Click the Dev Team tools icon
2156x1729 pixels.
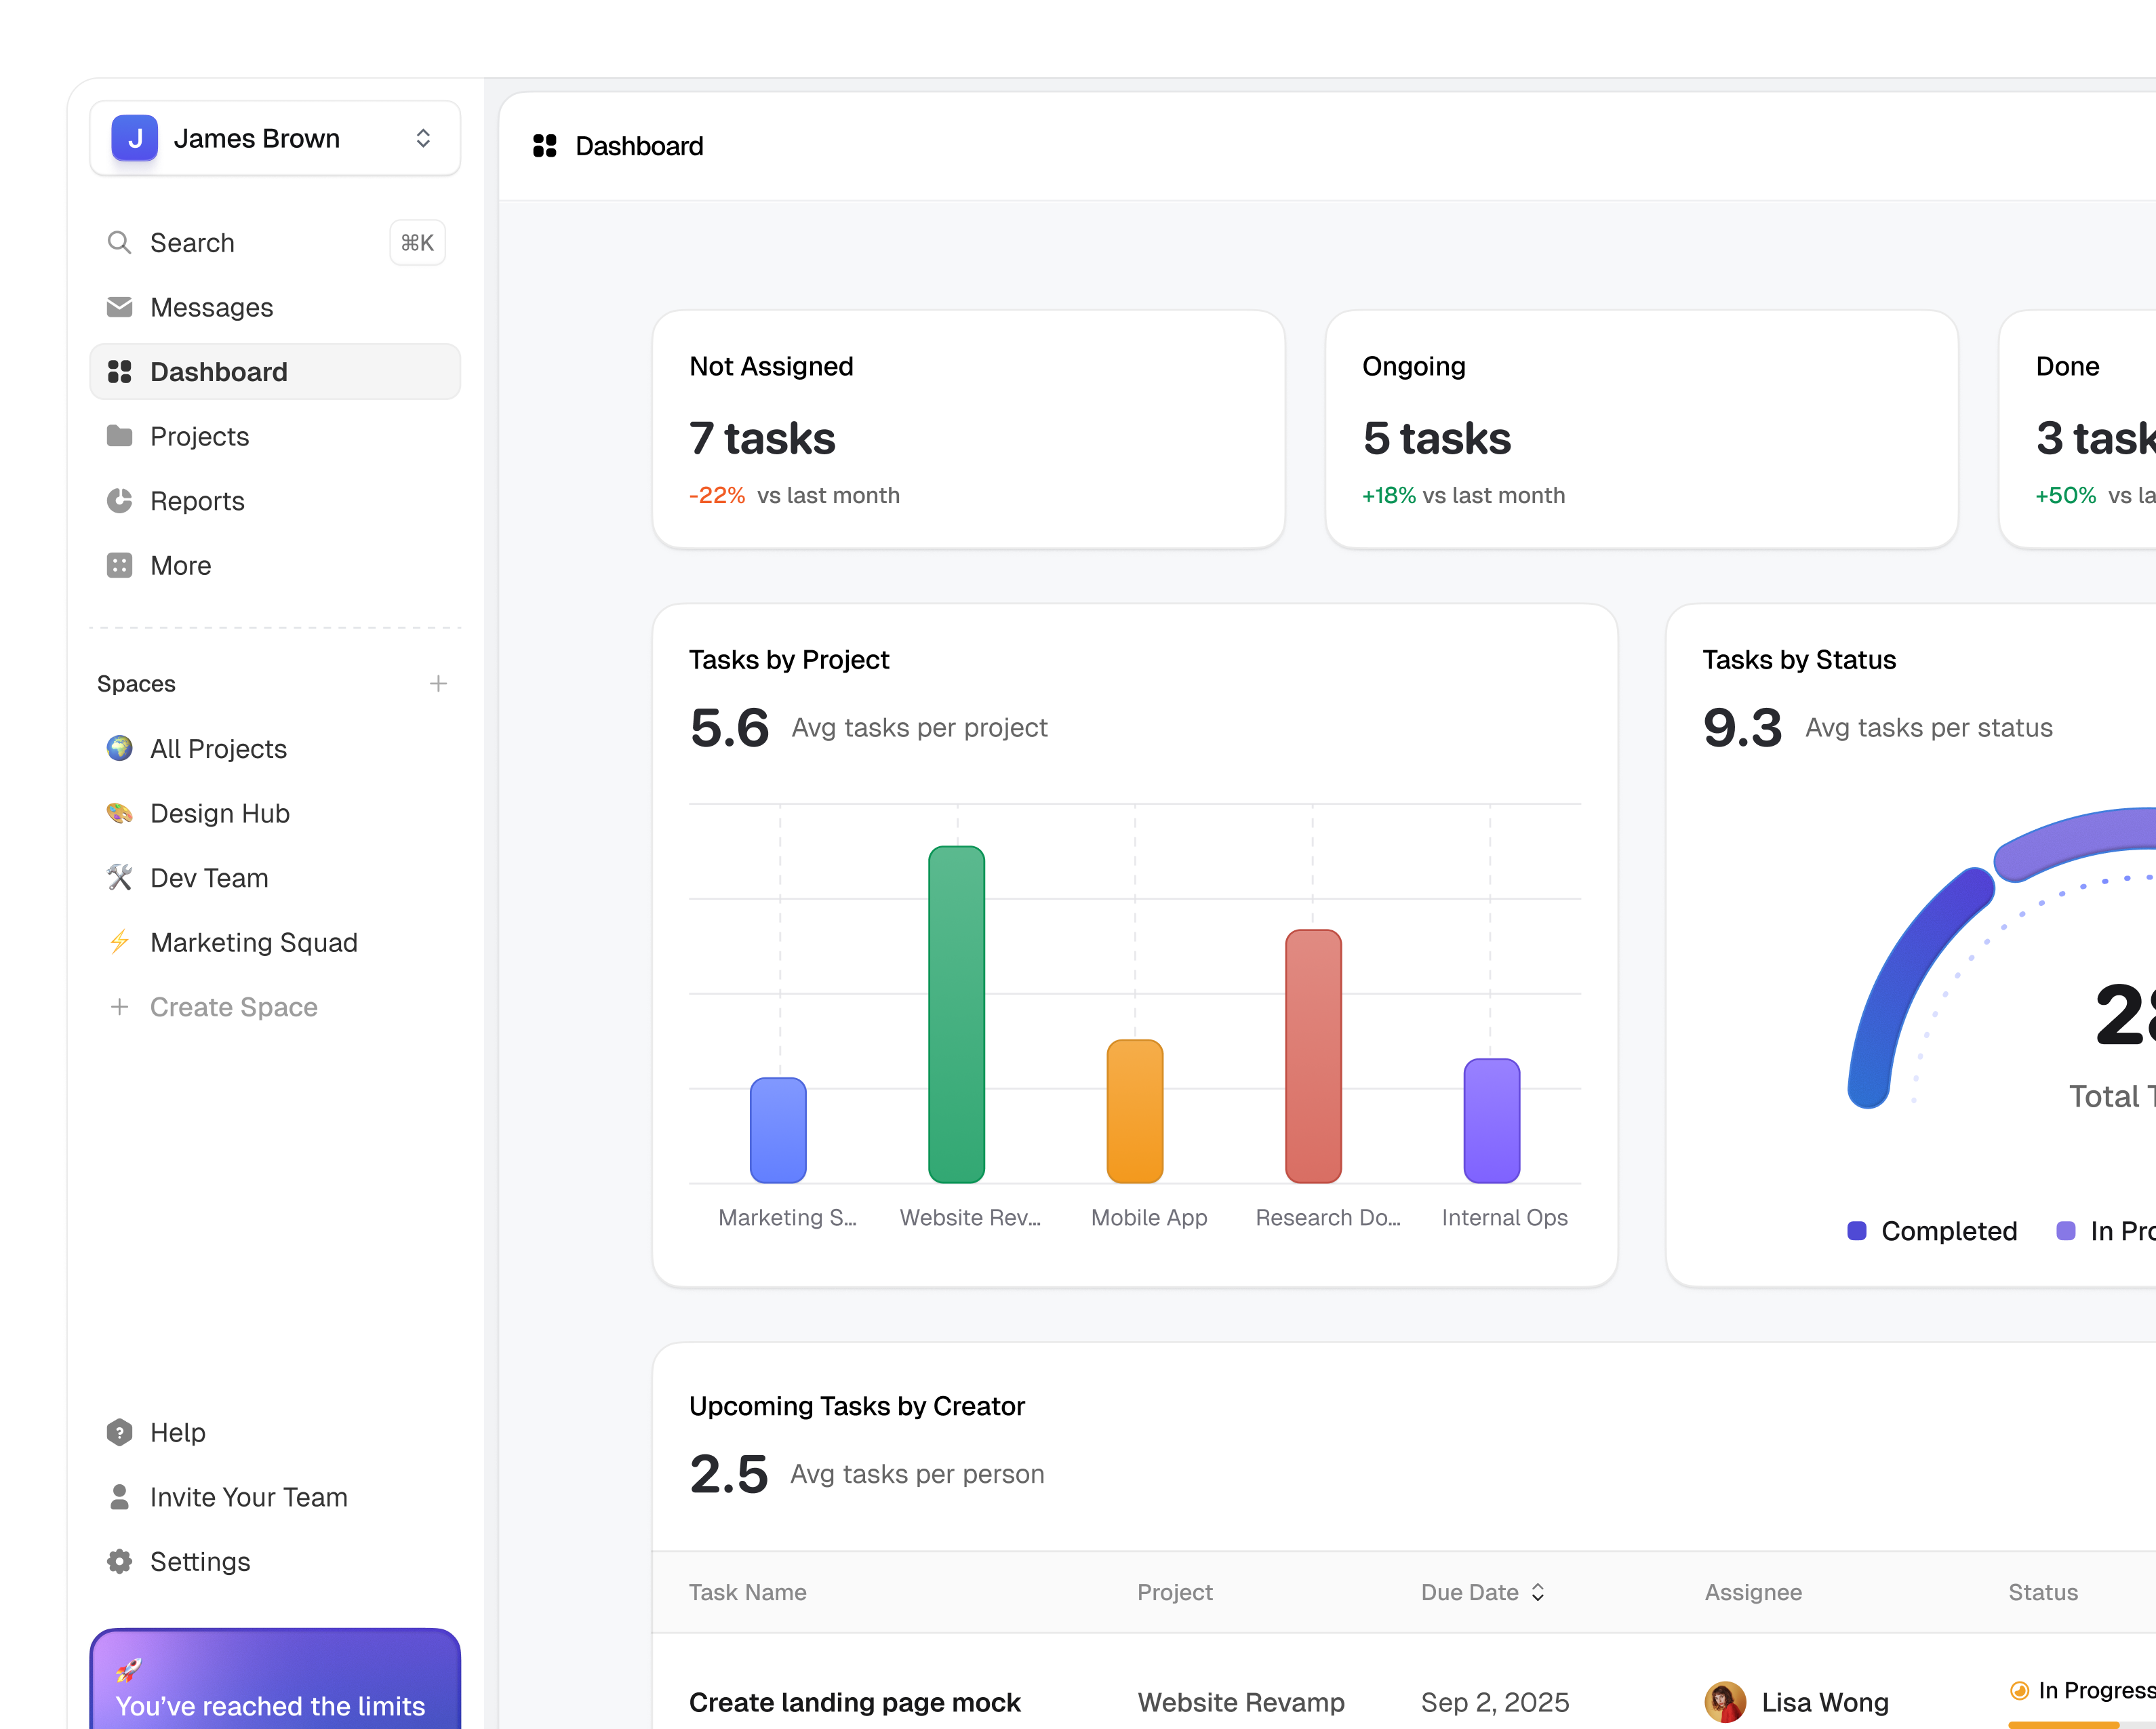119,878
